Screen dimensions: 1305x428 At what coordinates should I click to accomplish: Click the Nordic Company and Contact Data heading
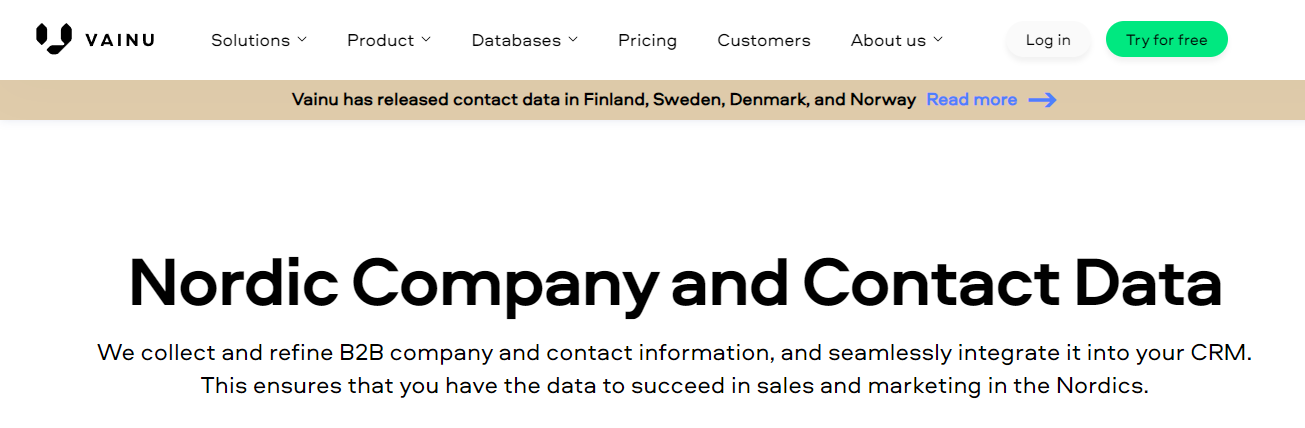click(675, 284)
